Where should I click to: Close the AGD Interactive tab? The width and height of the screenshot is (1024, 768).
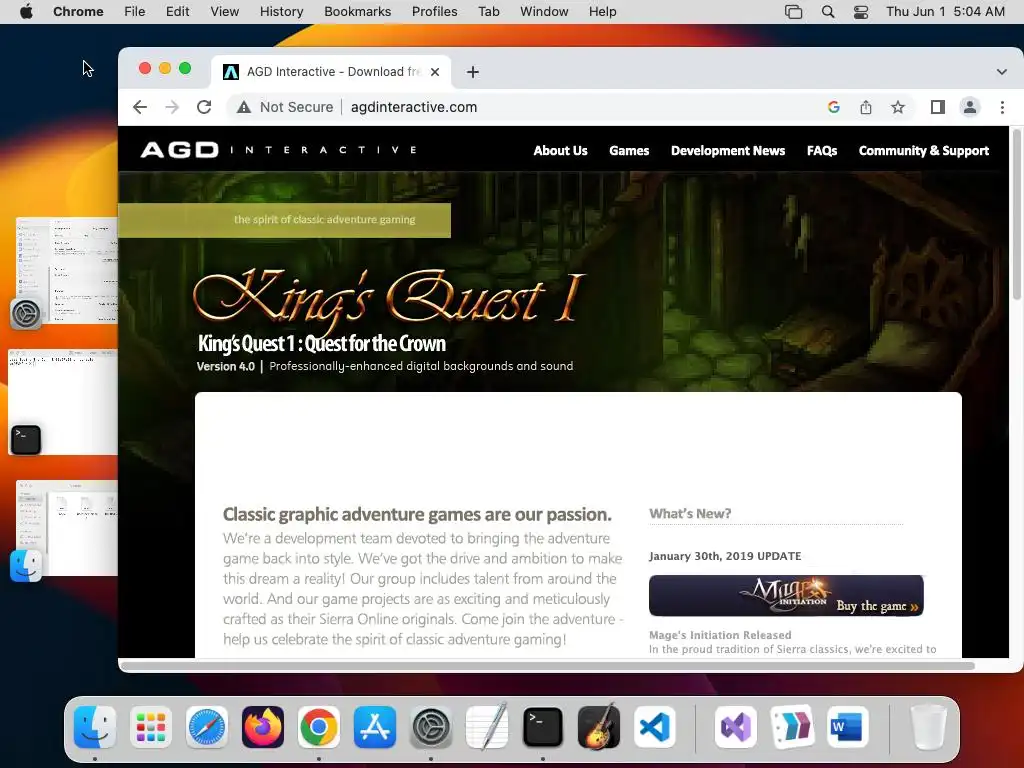point(435,72)
